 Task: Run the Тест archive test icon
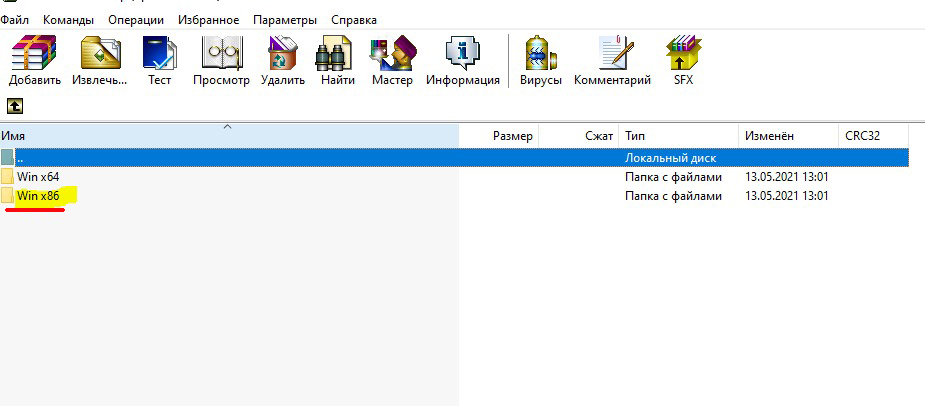click(160, 58)
